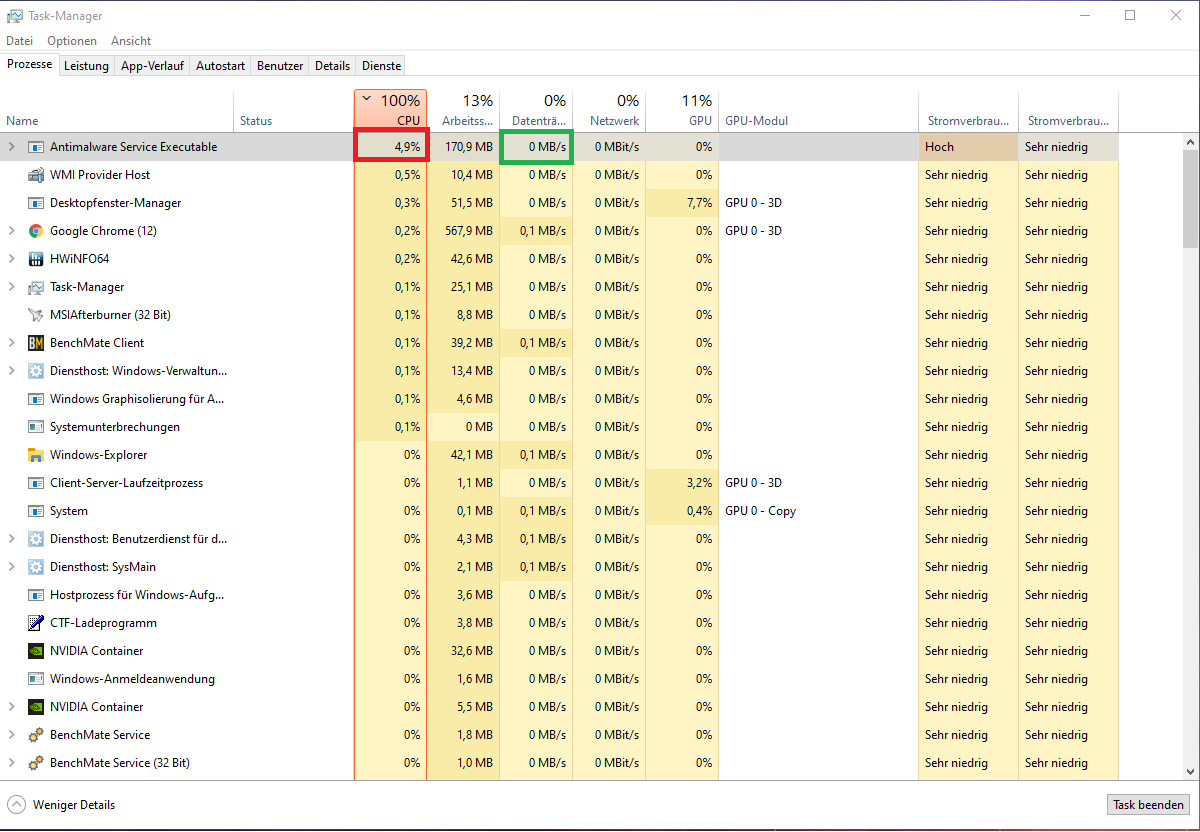Expand Diensthost: Windows-Verwaltung row
The height and width of the screenshot is (832, 1200).
[x=12, y=371]
